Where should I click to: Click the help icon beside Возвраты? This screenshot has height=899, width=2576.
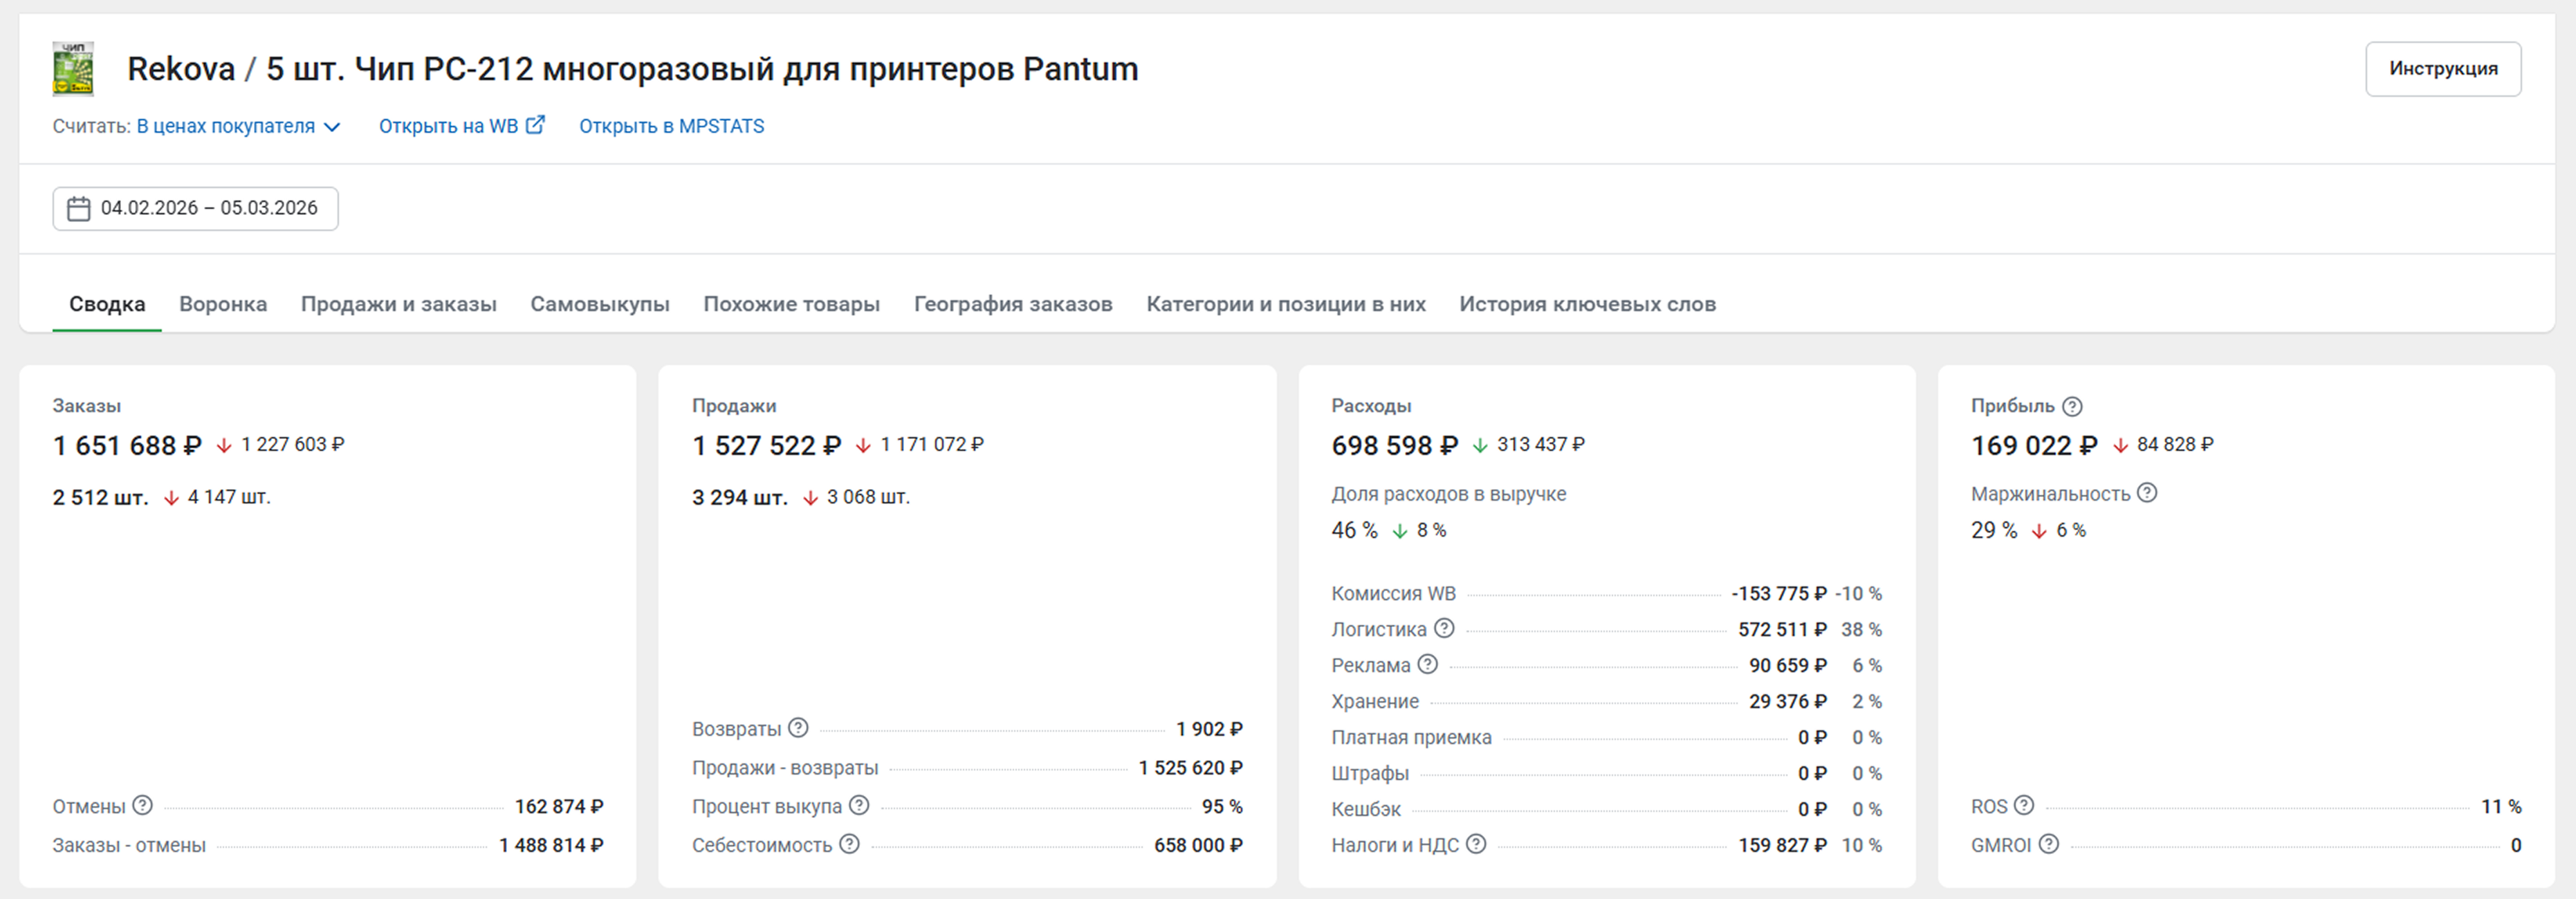click(798, 728)
